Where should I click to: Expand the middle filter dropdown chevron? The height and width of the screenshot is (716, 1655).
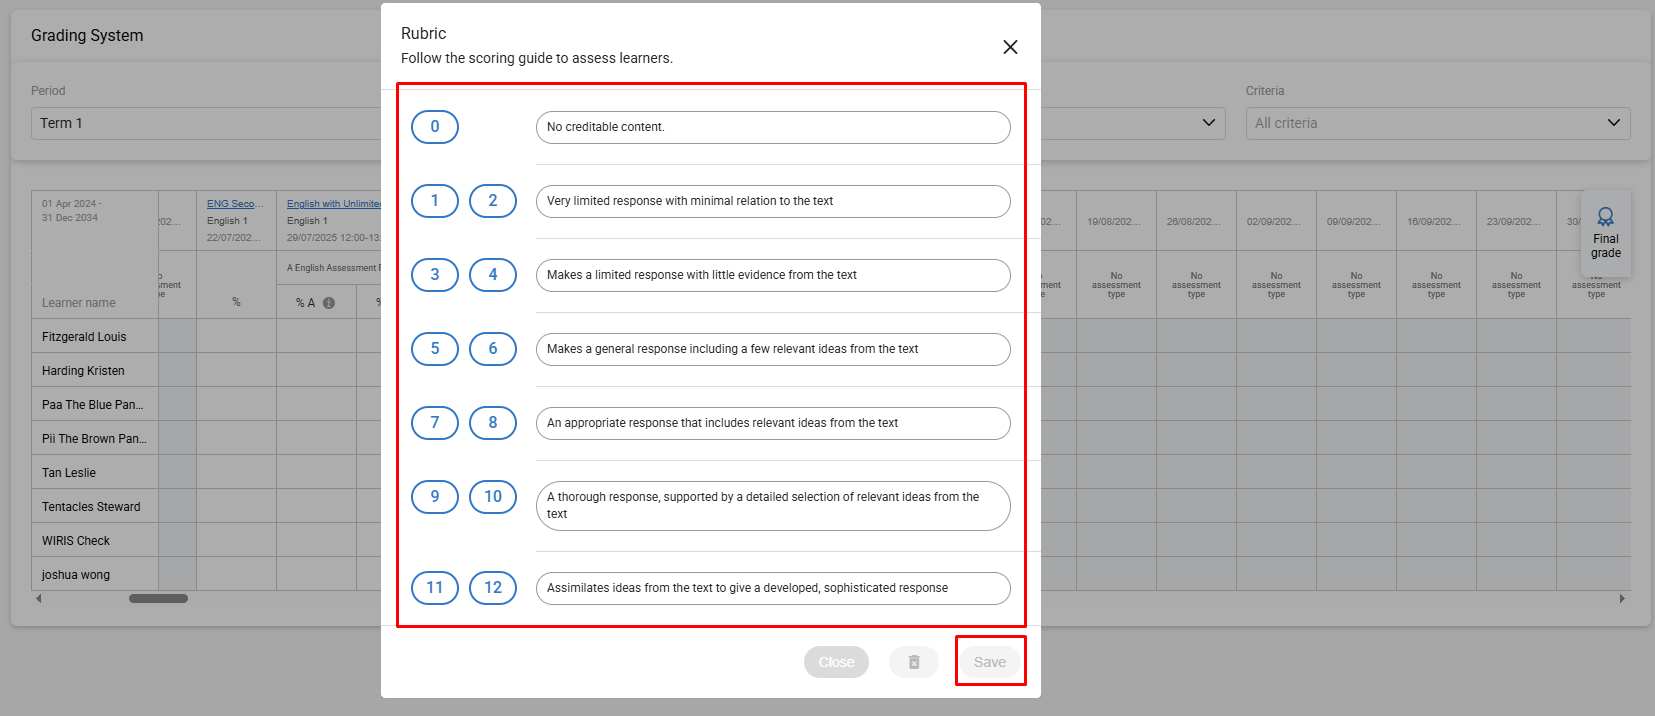tap(1208, 123)
